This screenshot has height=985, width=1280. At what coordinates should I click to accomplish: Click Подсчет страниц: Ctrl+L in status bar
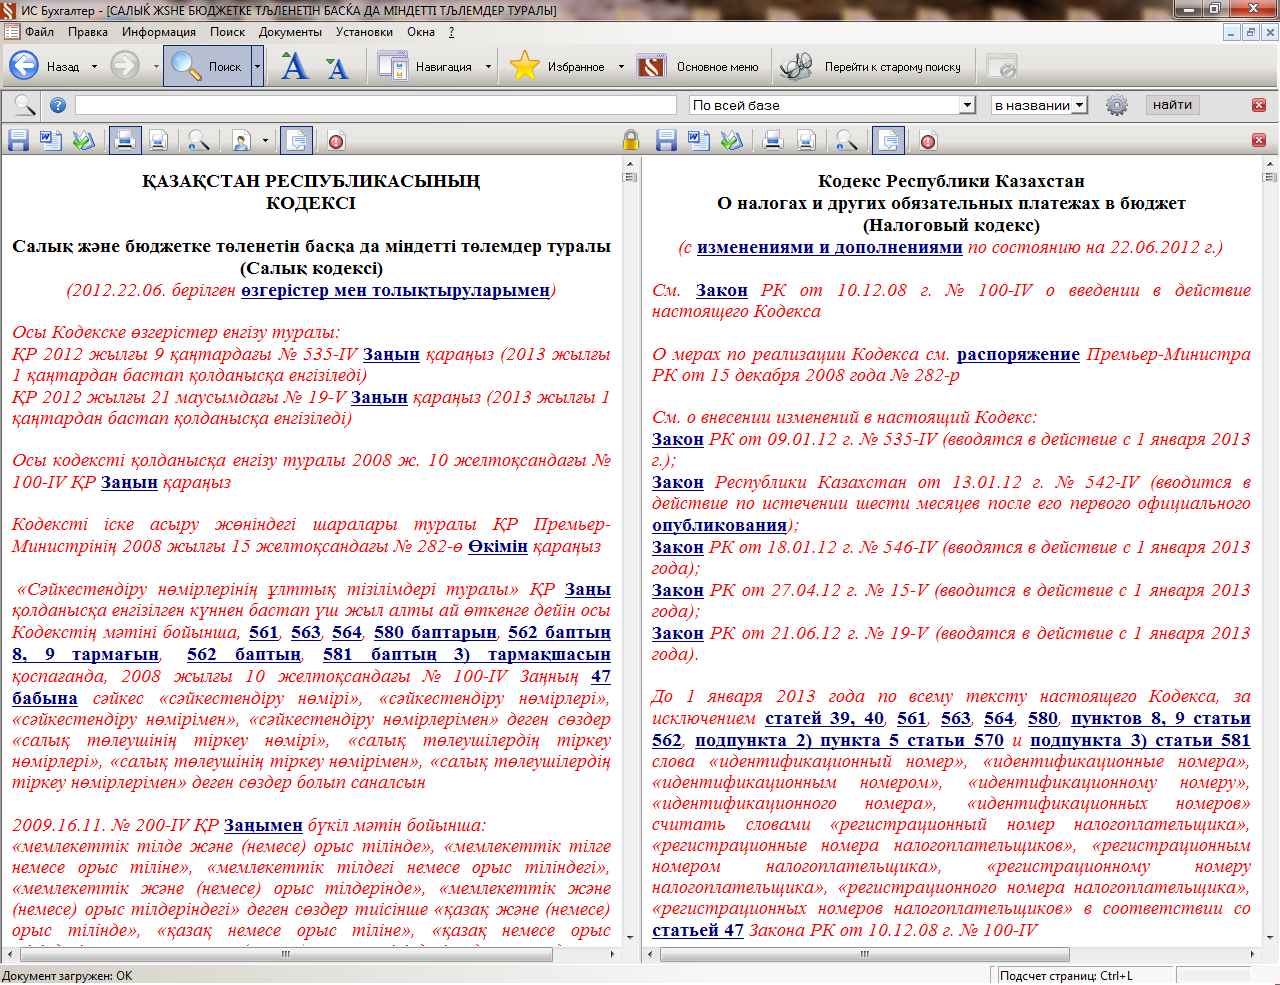click(x=1066, y=975)
